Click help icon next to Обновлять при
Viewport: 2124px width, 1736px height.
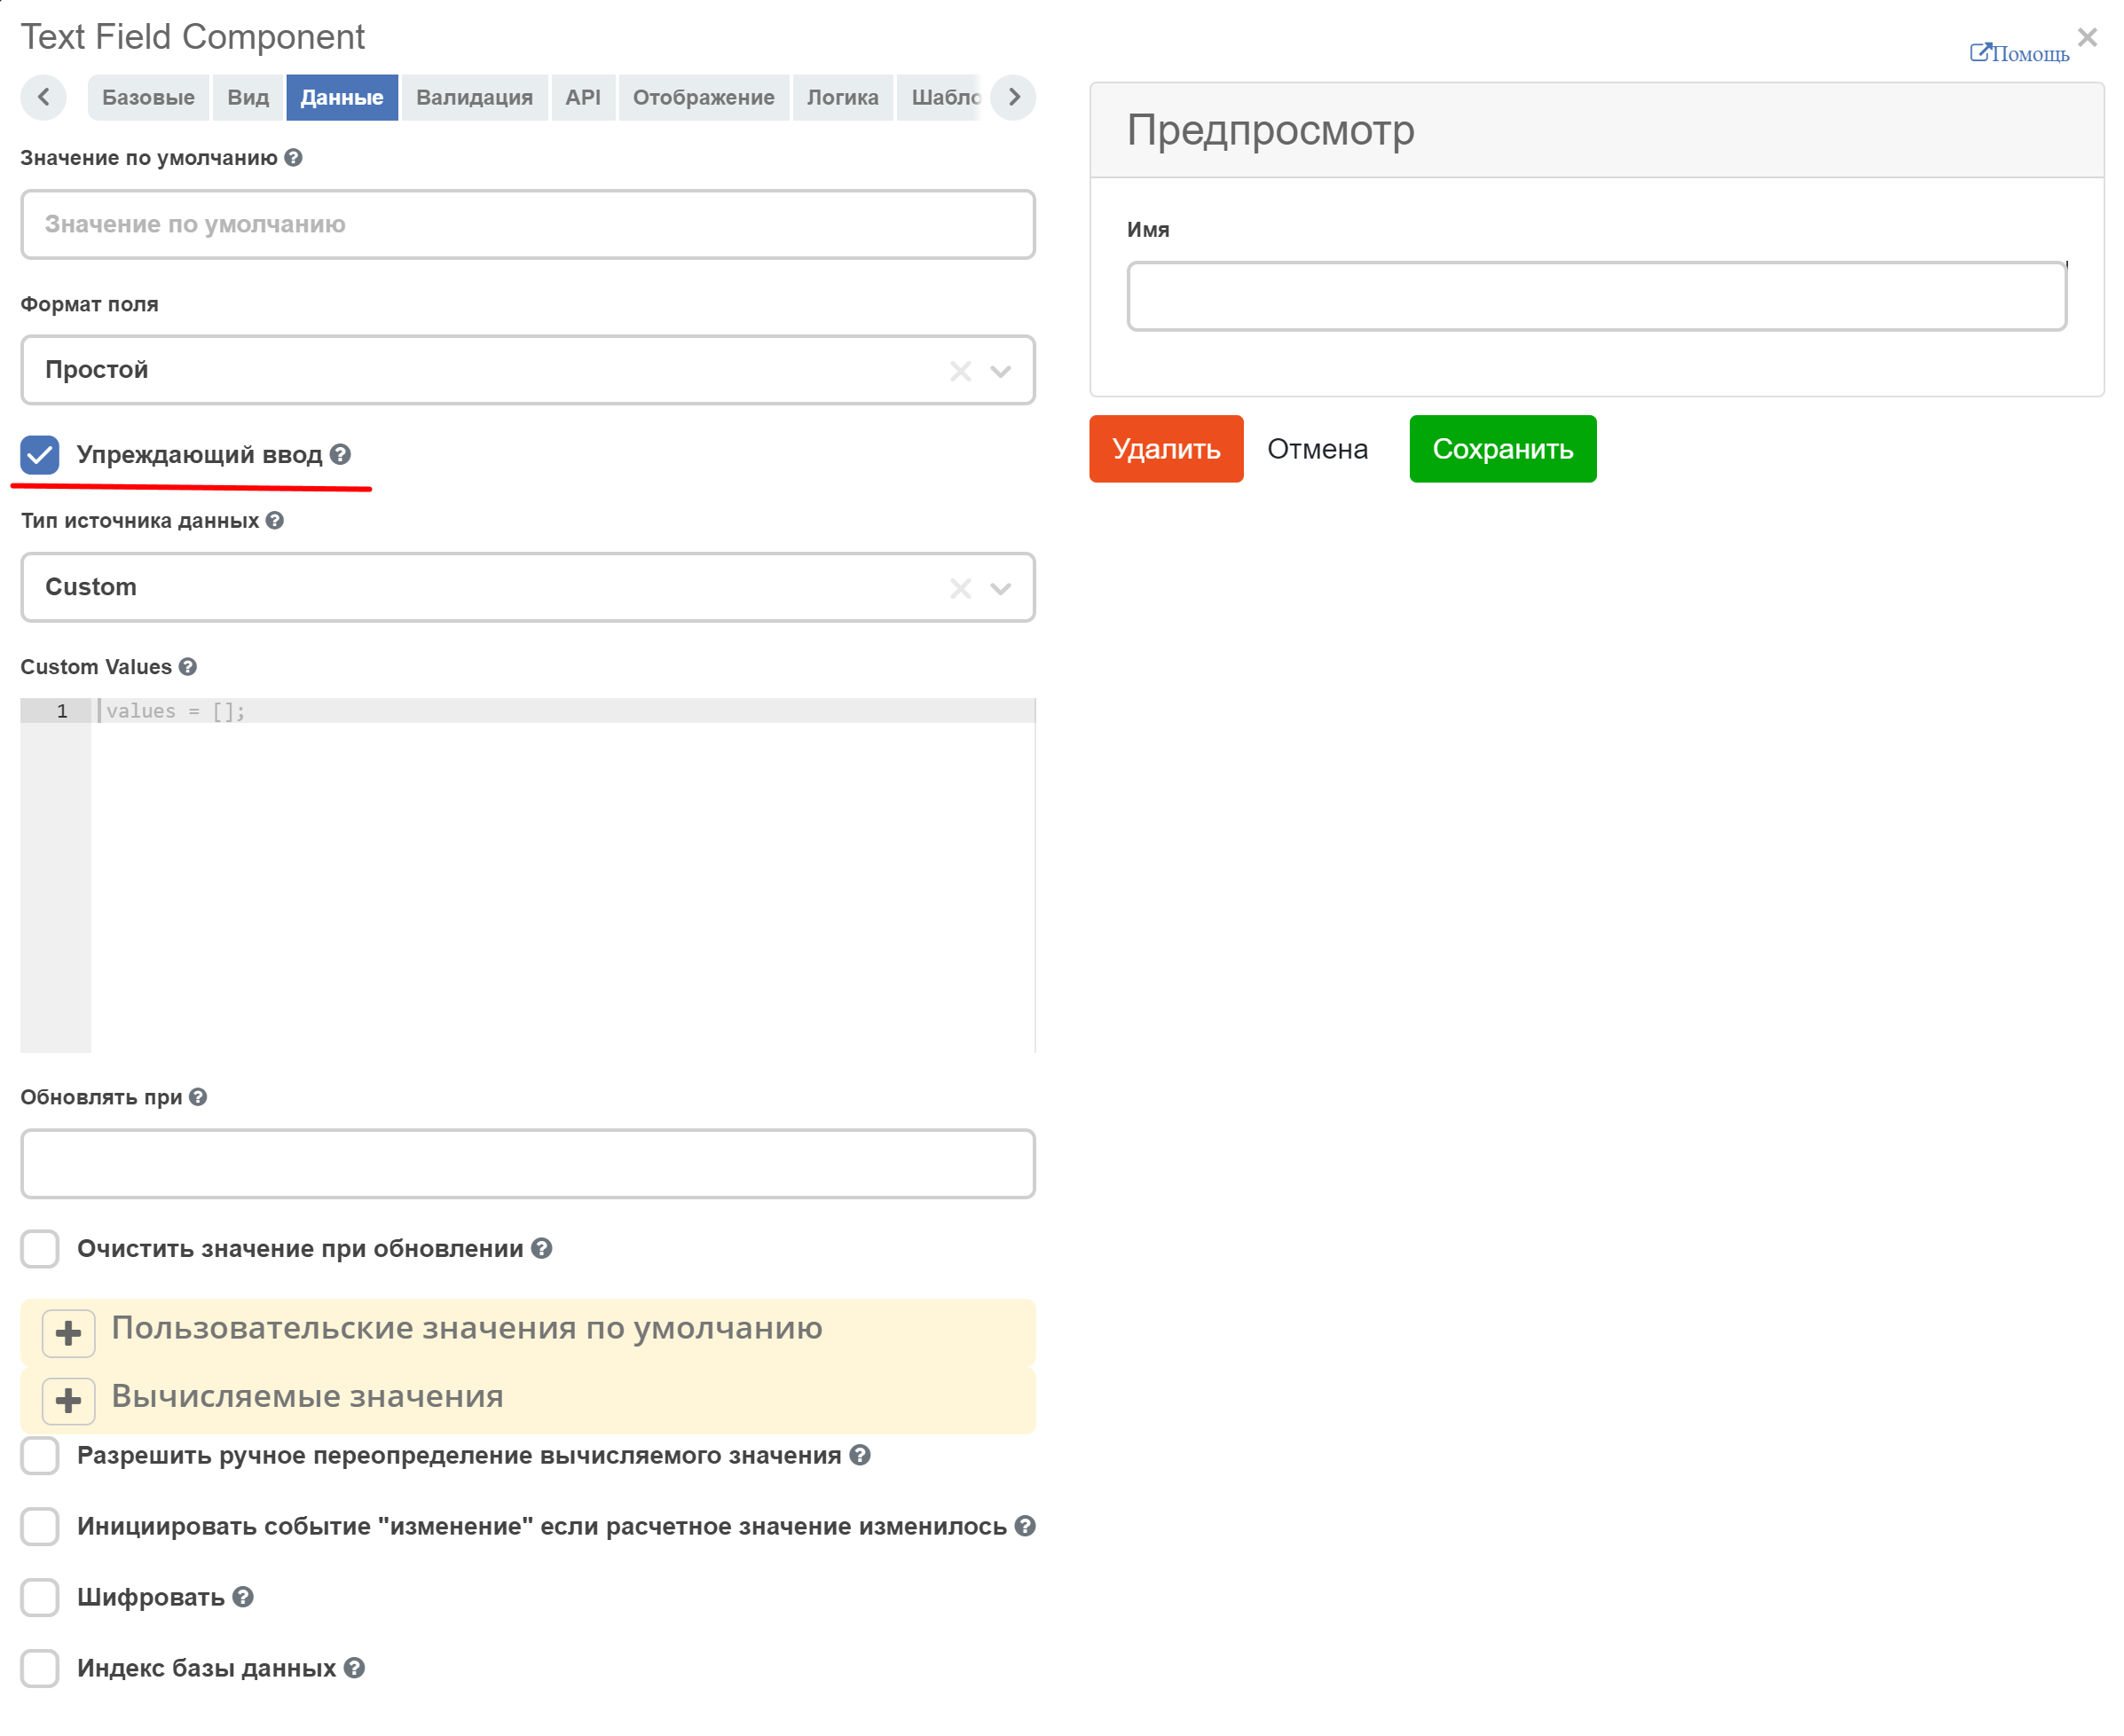coord(198,1098)
